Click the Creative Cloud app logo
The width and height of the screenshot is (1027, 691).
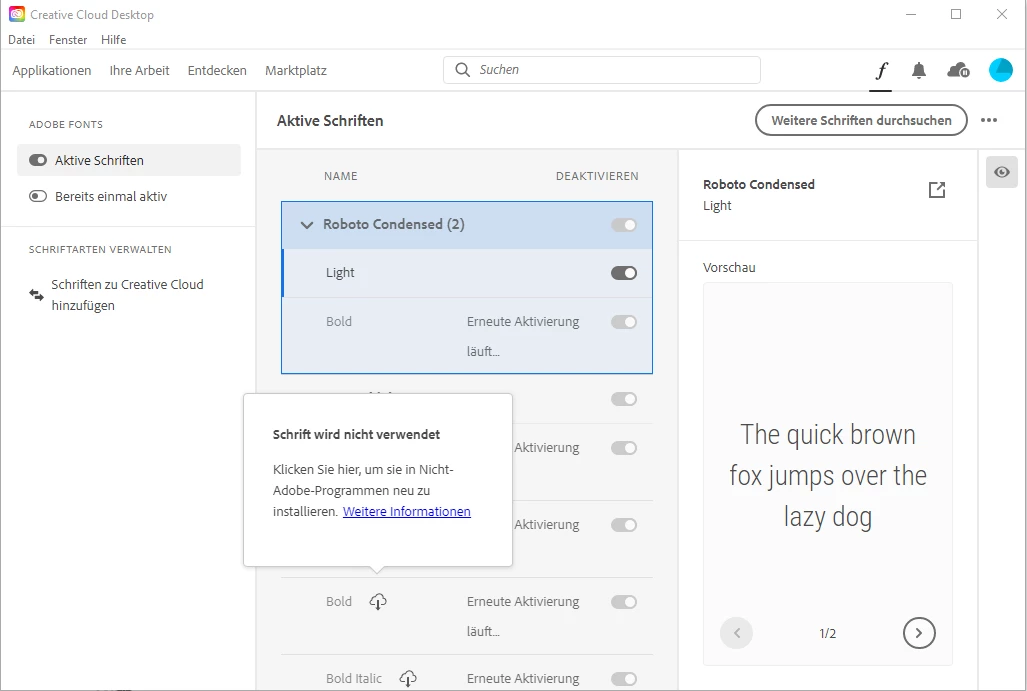(16, 14)
